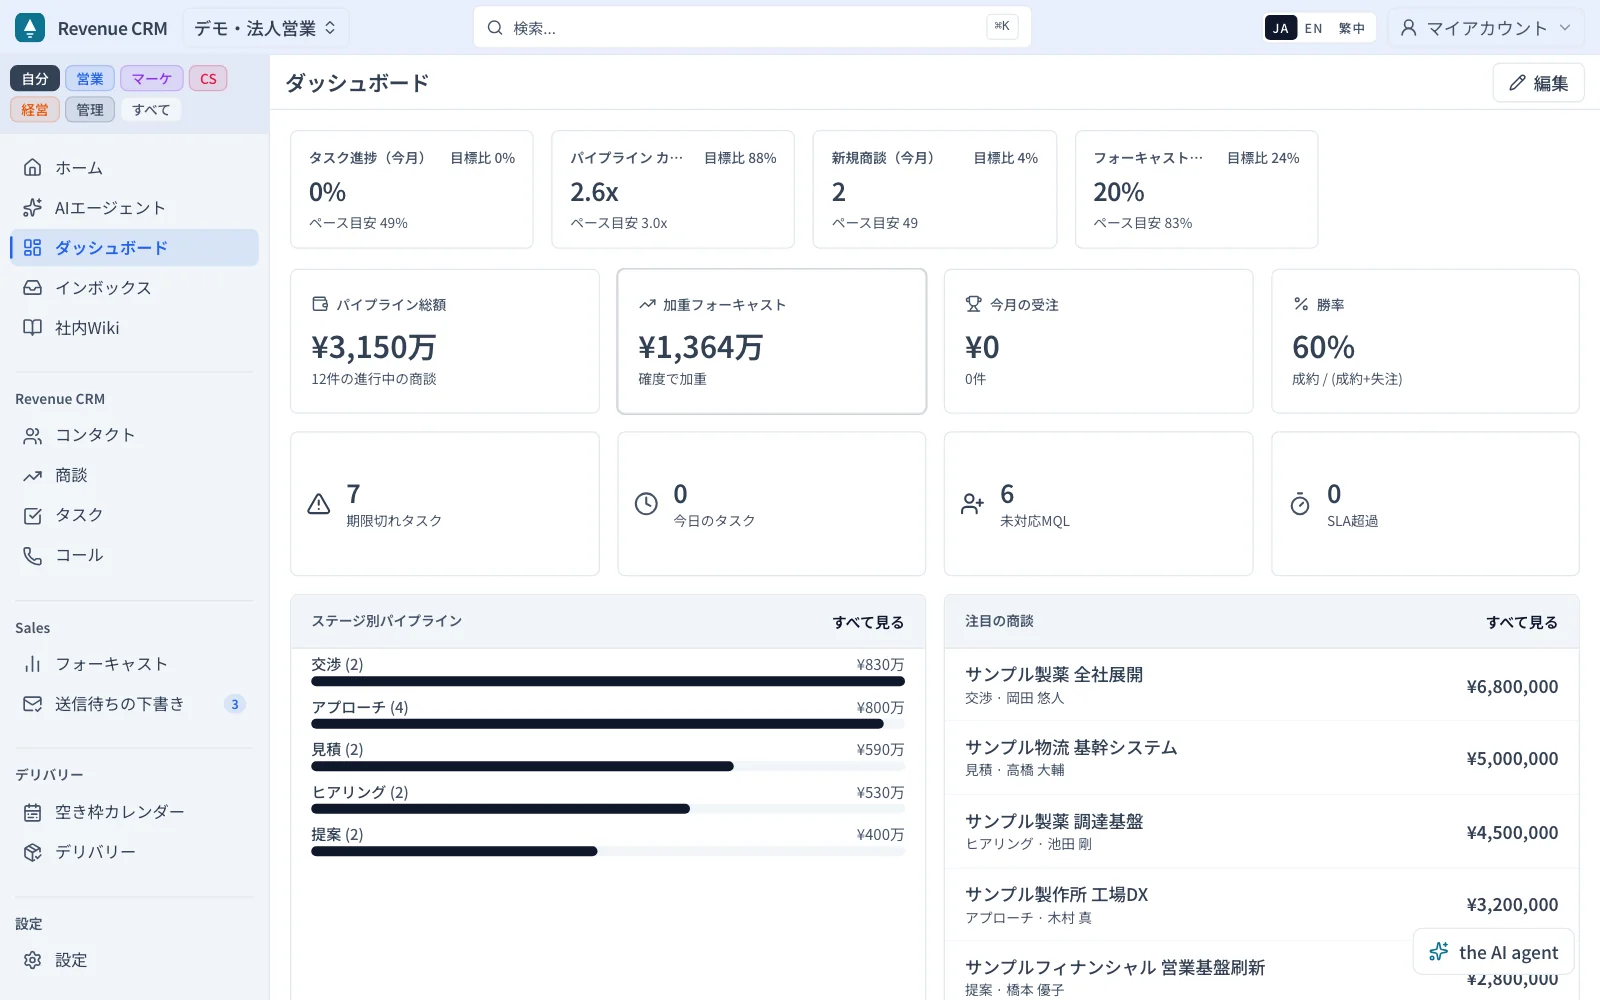Click the 今月の受注 trophy icon
The image size is (1600, 1000).
(x=973, y=304)
